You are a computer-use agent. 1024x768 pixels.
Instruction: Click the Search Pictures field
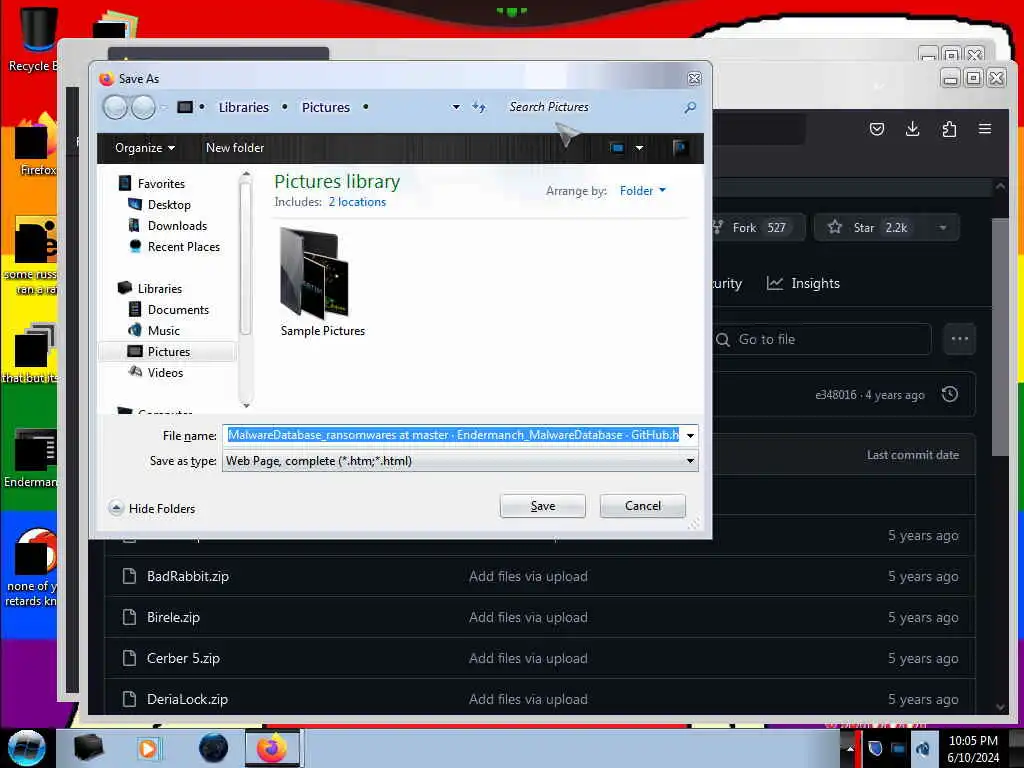click(x=593, y=107)
